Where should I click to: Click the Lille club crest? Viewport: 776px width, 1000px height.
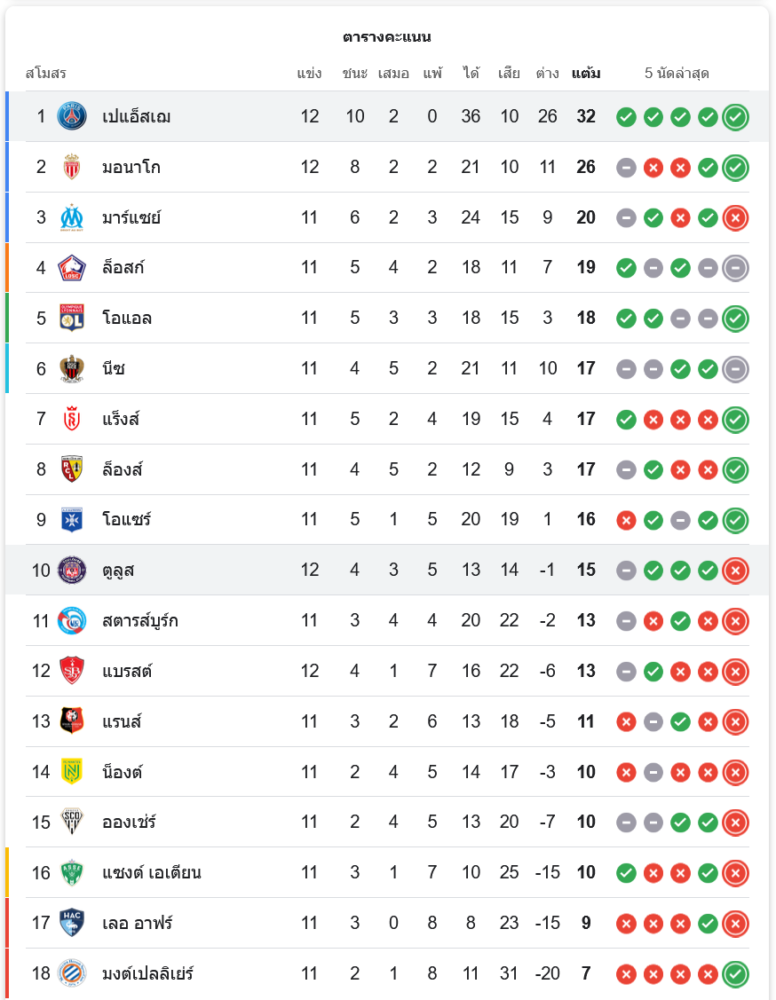point(72,267)
